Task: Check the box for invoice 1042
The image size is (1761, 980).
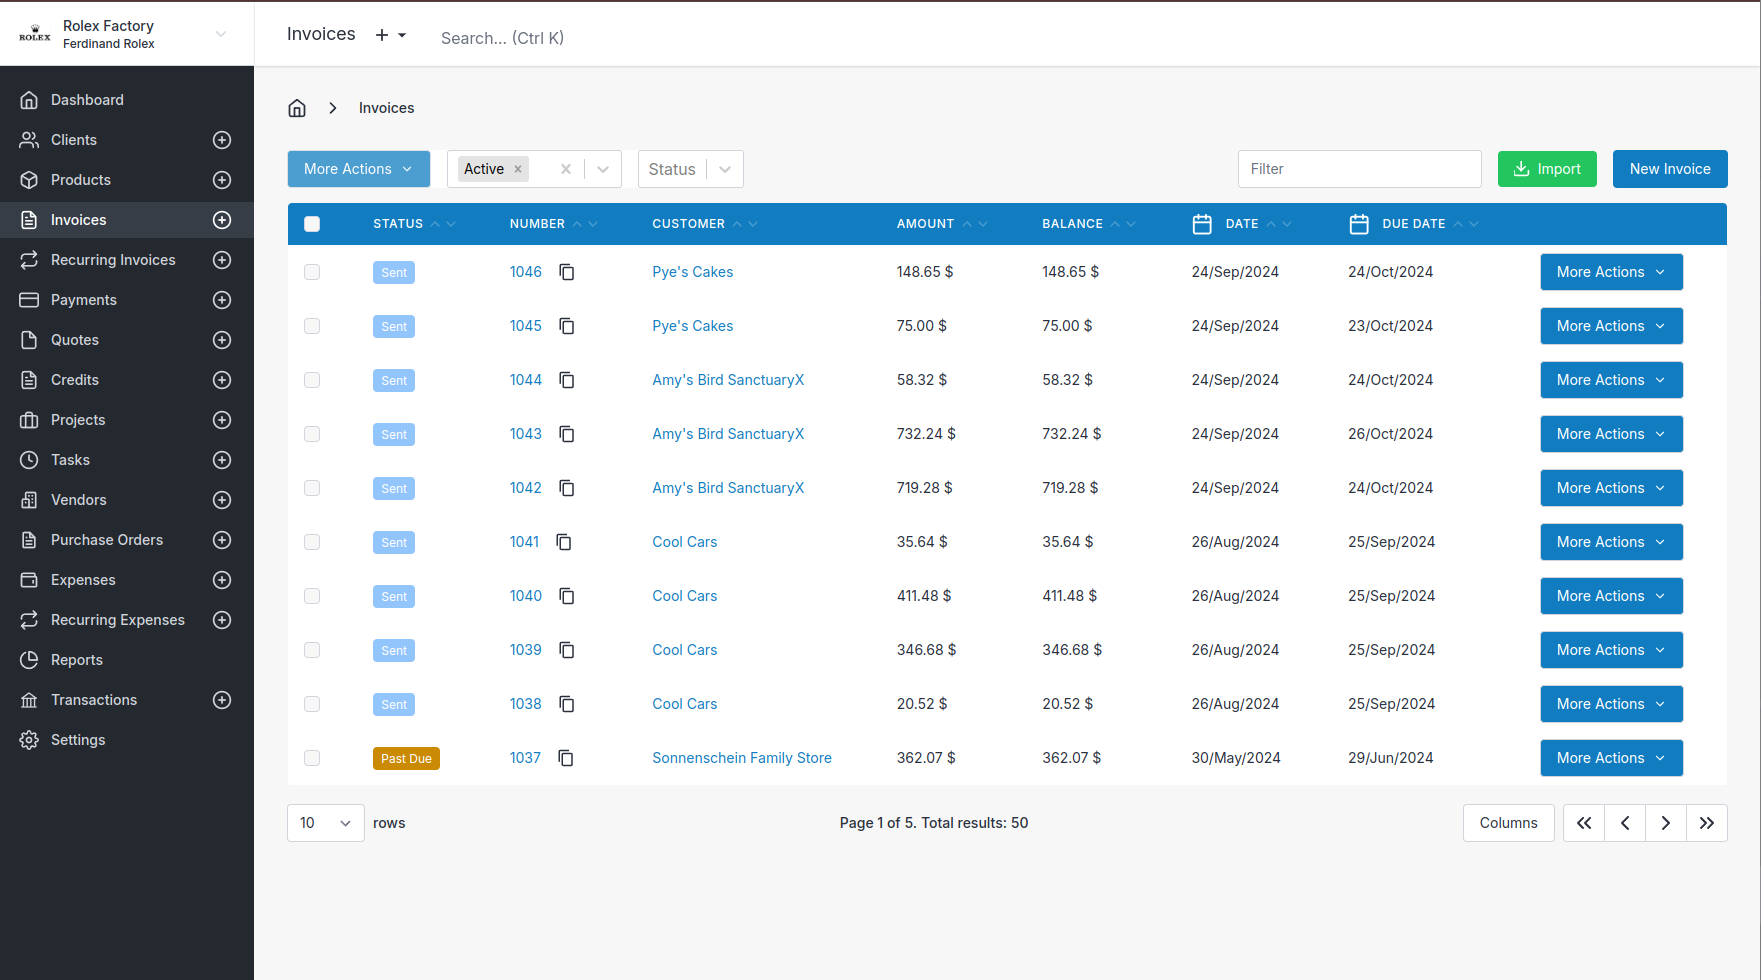Action: (x=312, y=488)
